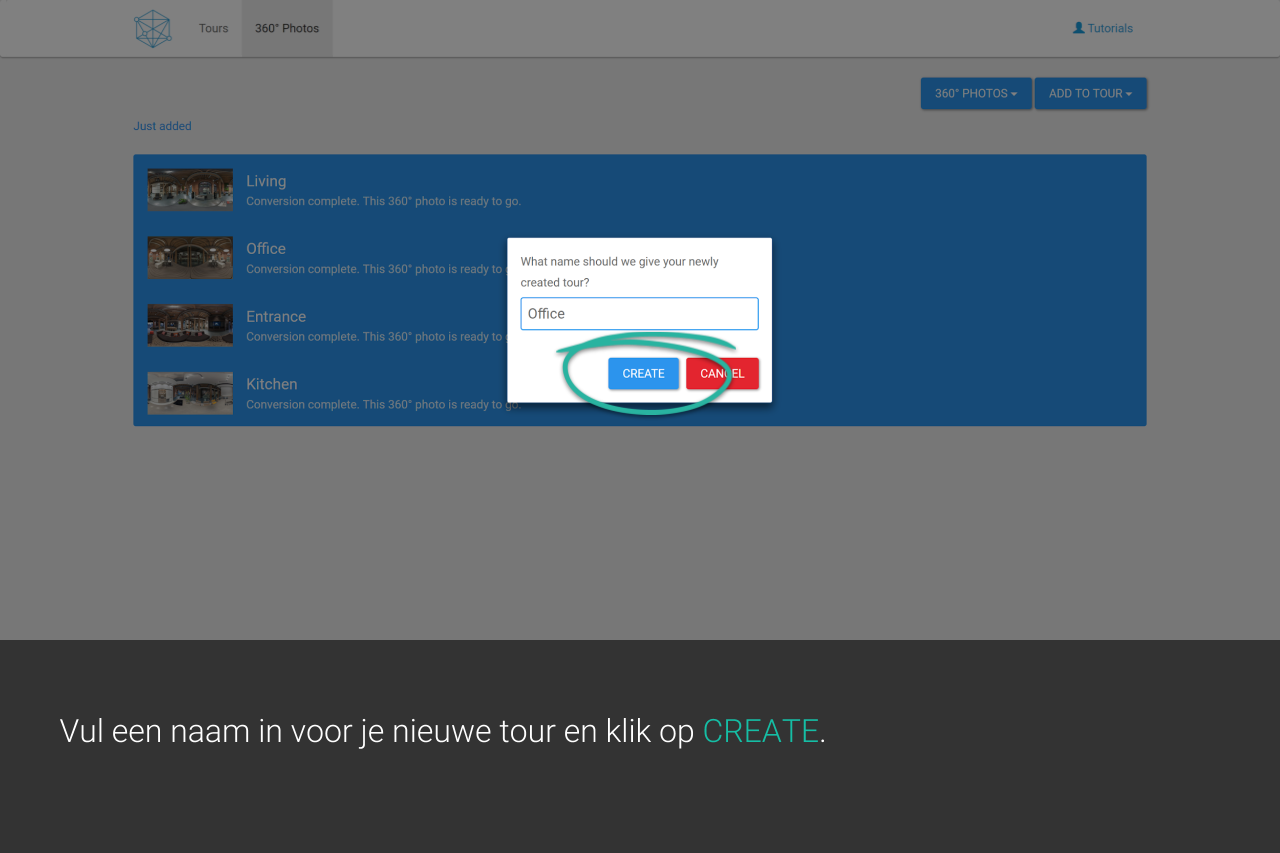Switch to the 360° Photos tab

click(x=287, y=29)
